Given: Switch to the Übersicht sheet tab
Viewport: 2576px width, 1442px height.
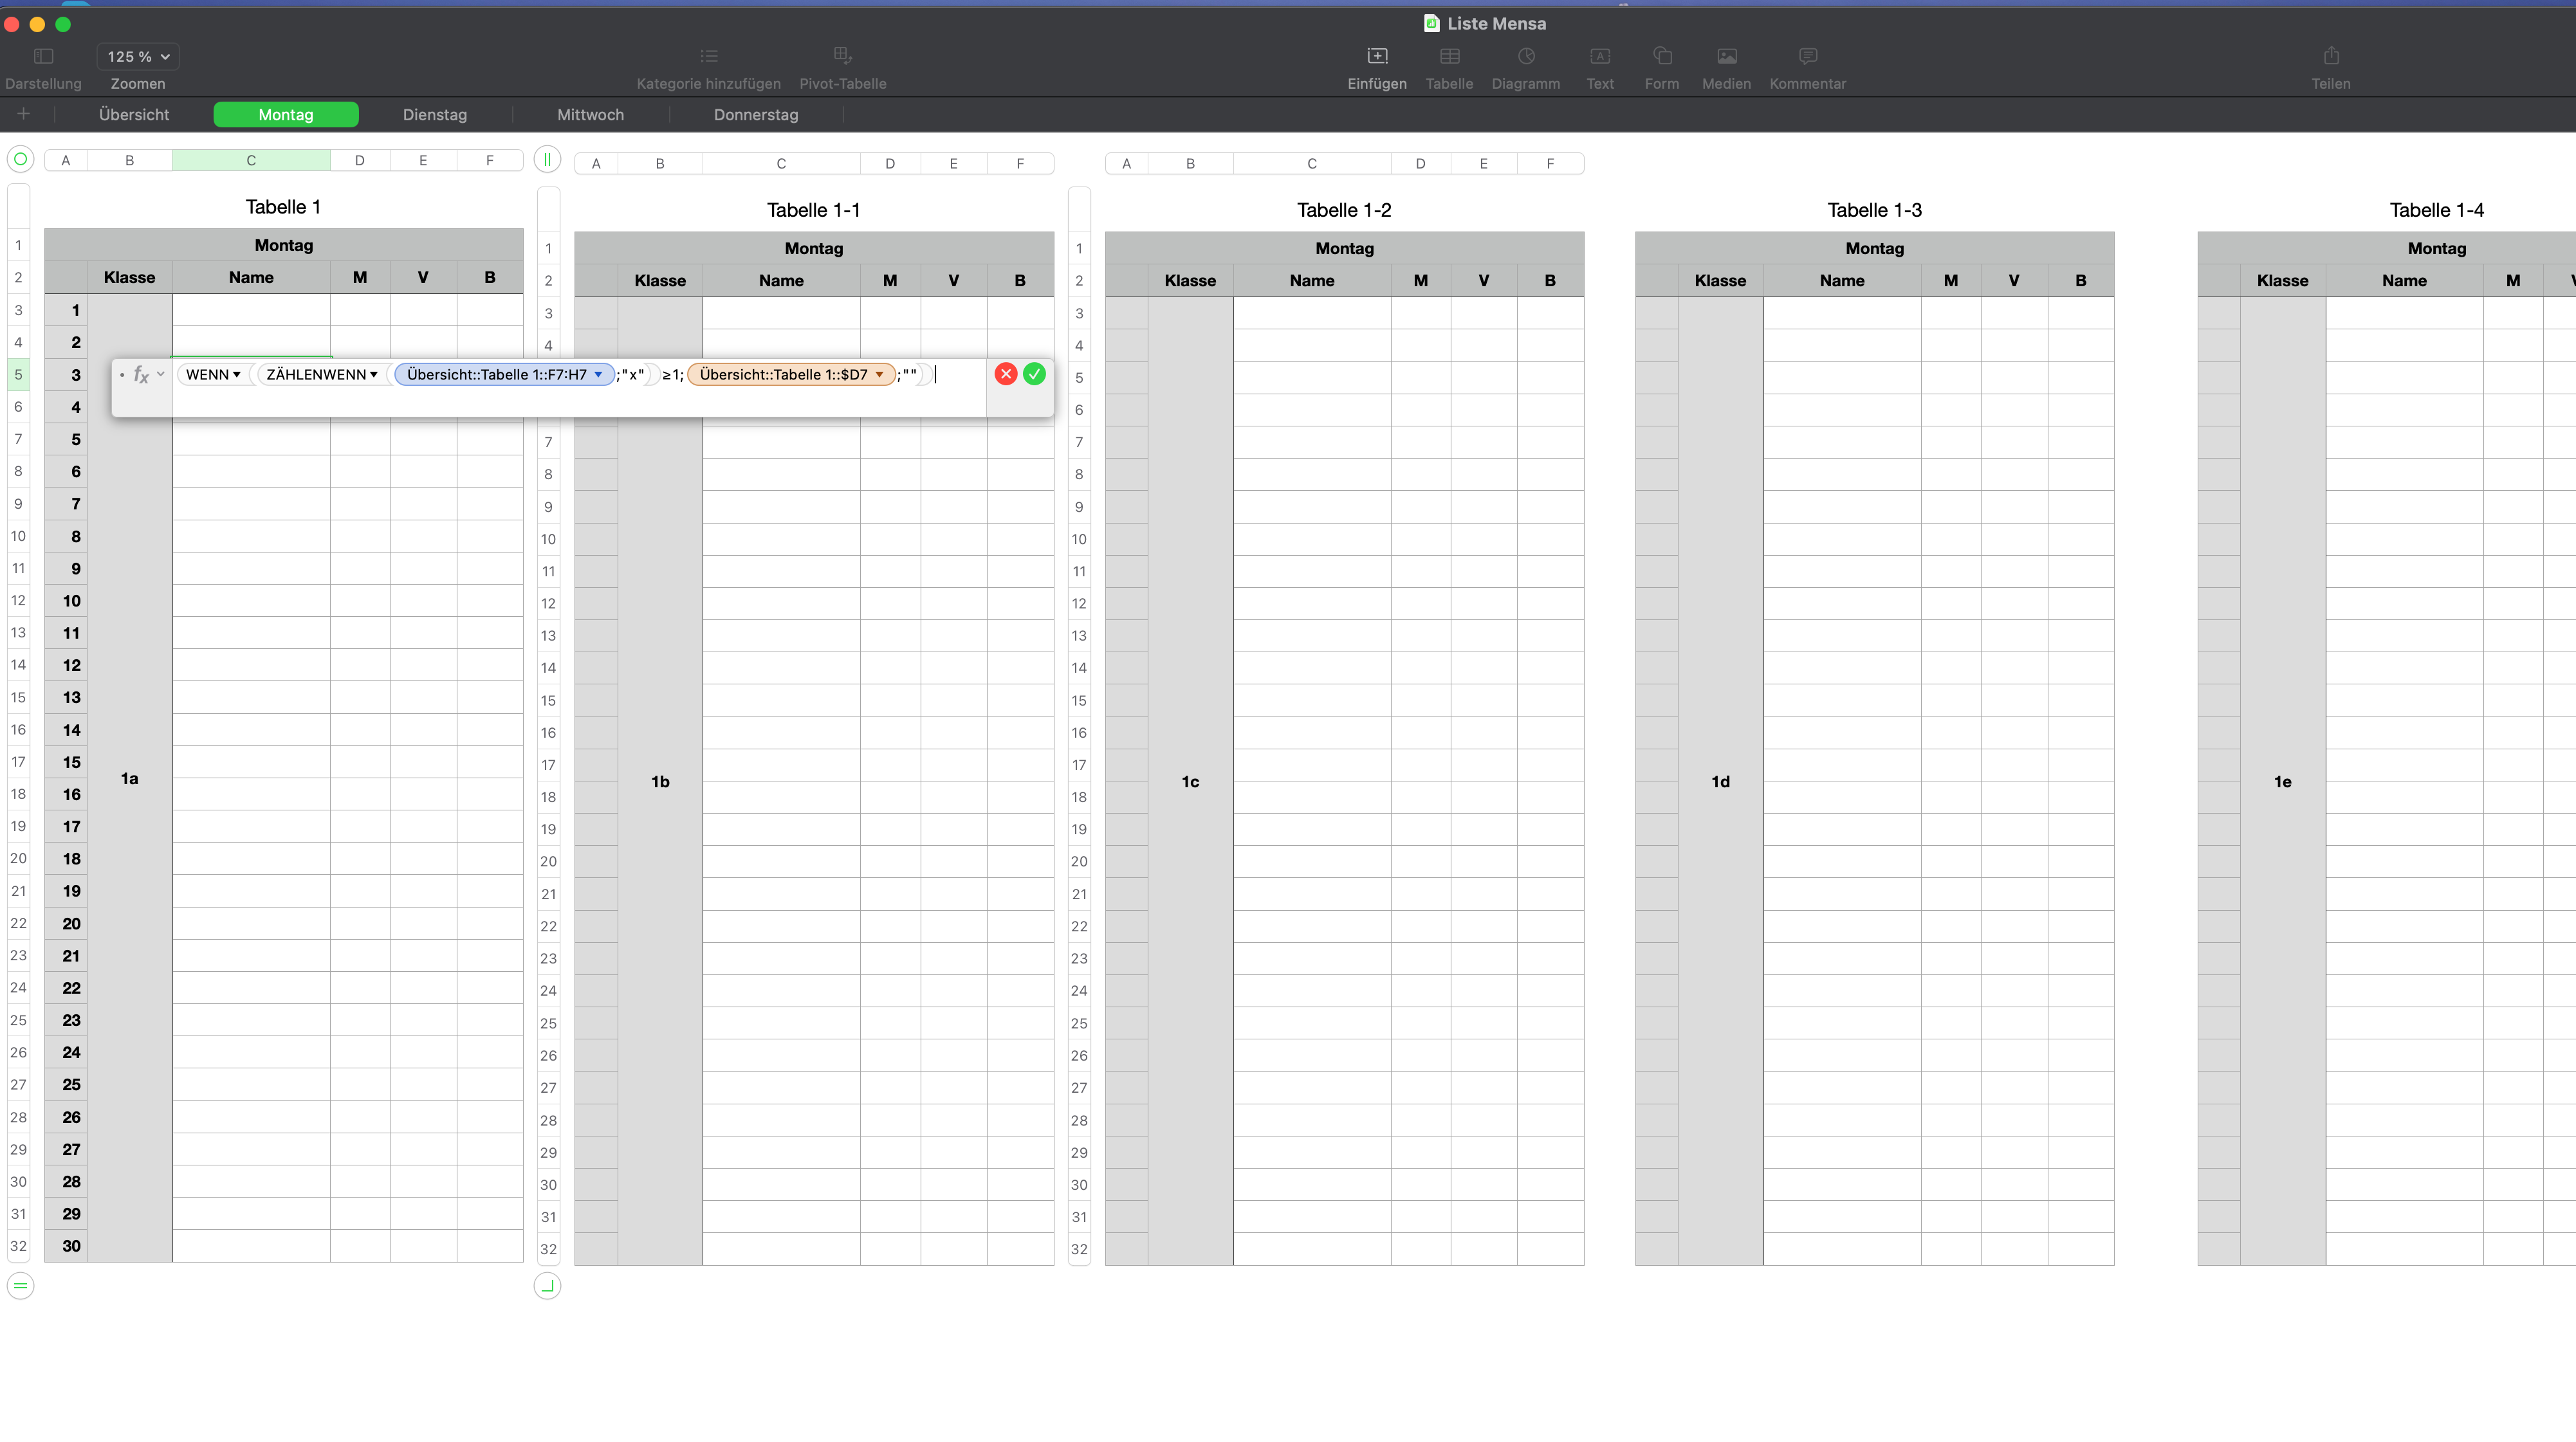Looking at the screenshot, I should point(134,115).
